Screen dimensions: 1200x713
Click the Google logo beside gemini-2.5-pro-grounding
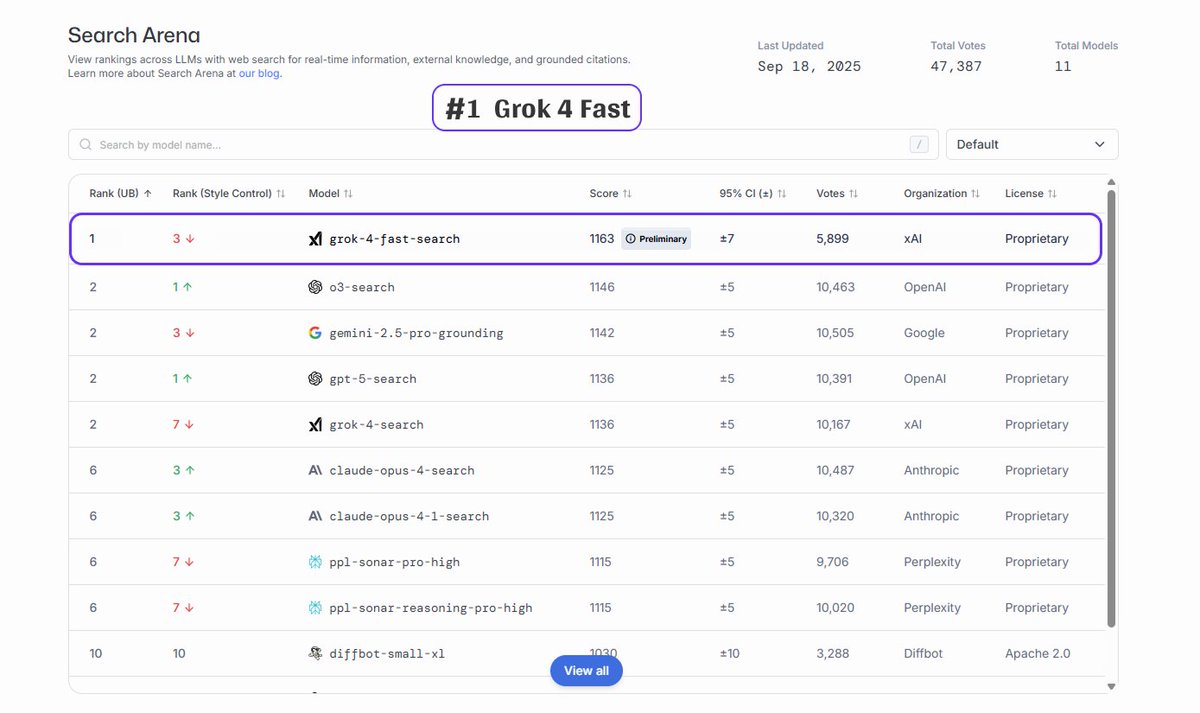[315, 333]
